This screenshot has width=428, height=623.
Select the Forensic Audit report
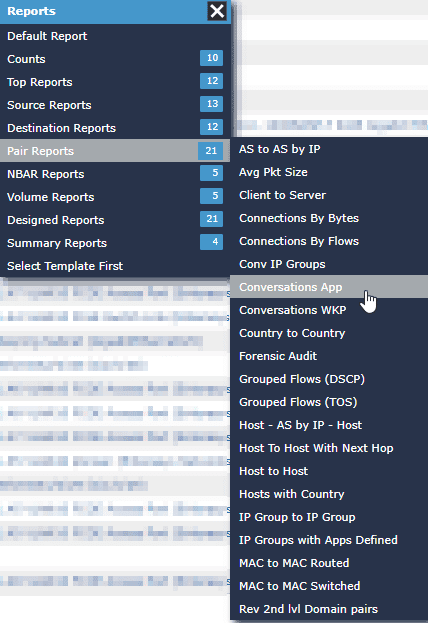point(329,356)
